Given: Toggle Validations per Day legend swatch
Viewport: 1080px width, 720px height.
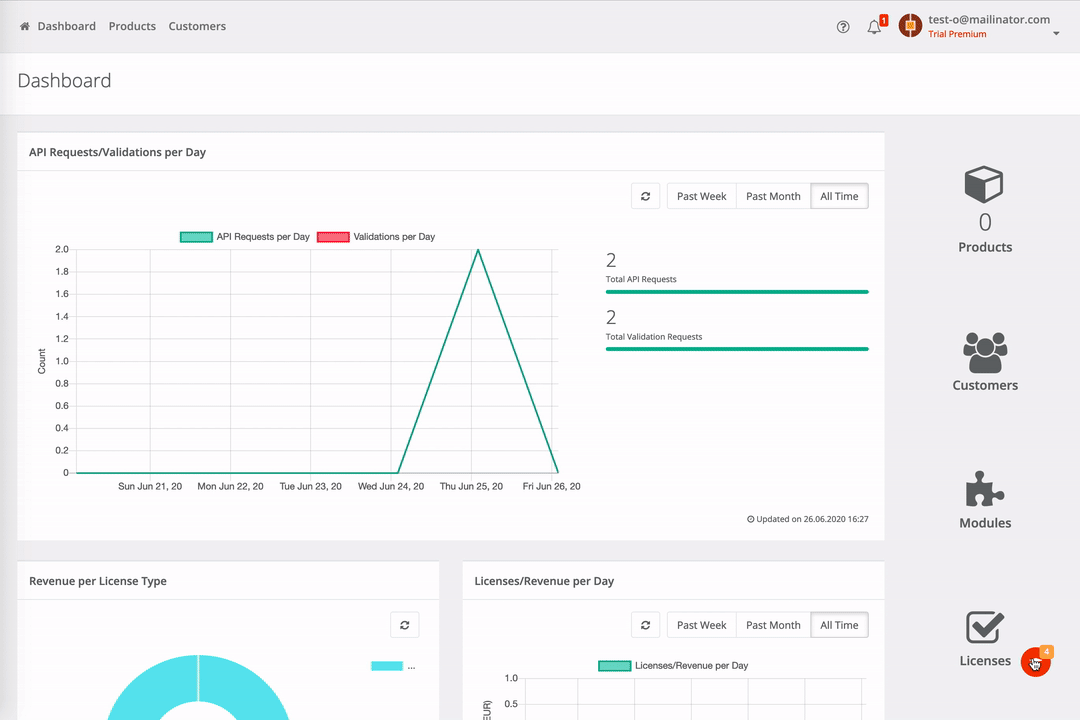Looking at the screenshot, I should point(333,237).
